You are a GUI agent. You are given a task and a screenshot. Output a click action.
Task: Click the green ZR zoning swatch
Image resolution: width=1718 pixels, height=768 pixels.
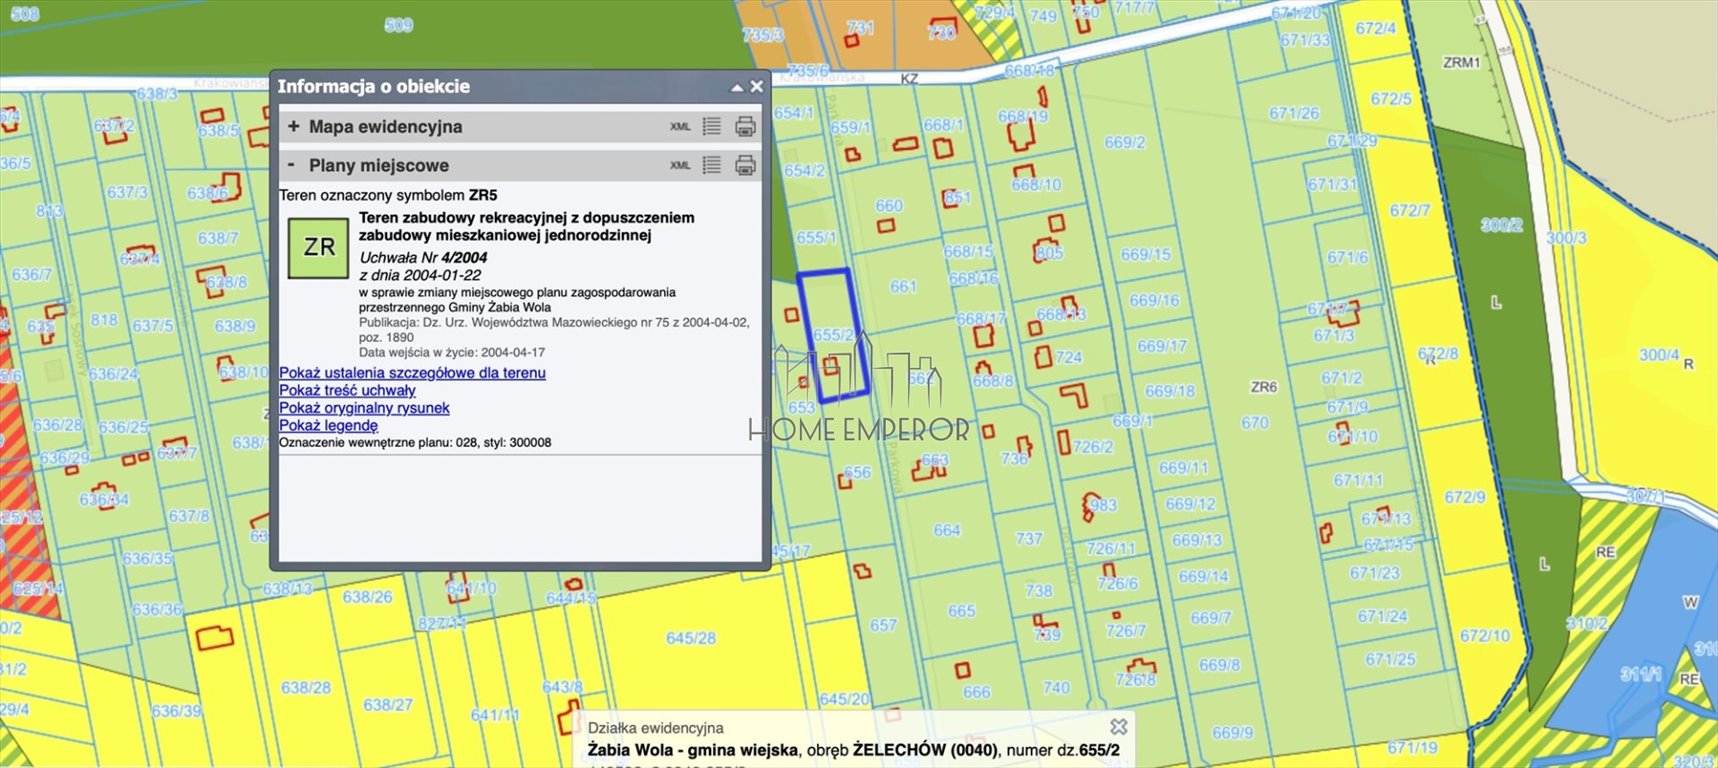click(x=318, y=247)
